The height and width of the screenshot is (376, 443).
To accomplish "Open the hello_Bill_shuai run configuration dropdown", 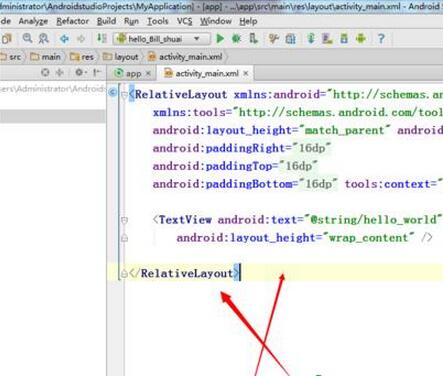I will coord(162,39).
